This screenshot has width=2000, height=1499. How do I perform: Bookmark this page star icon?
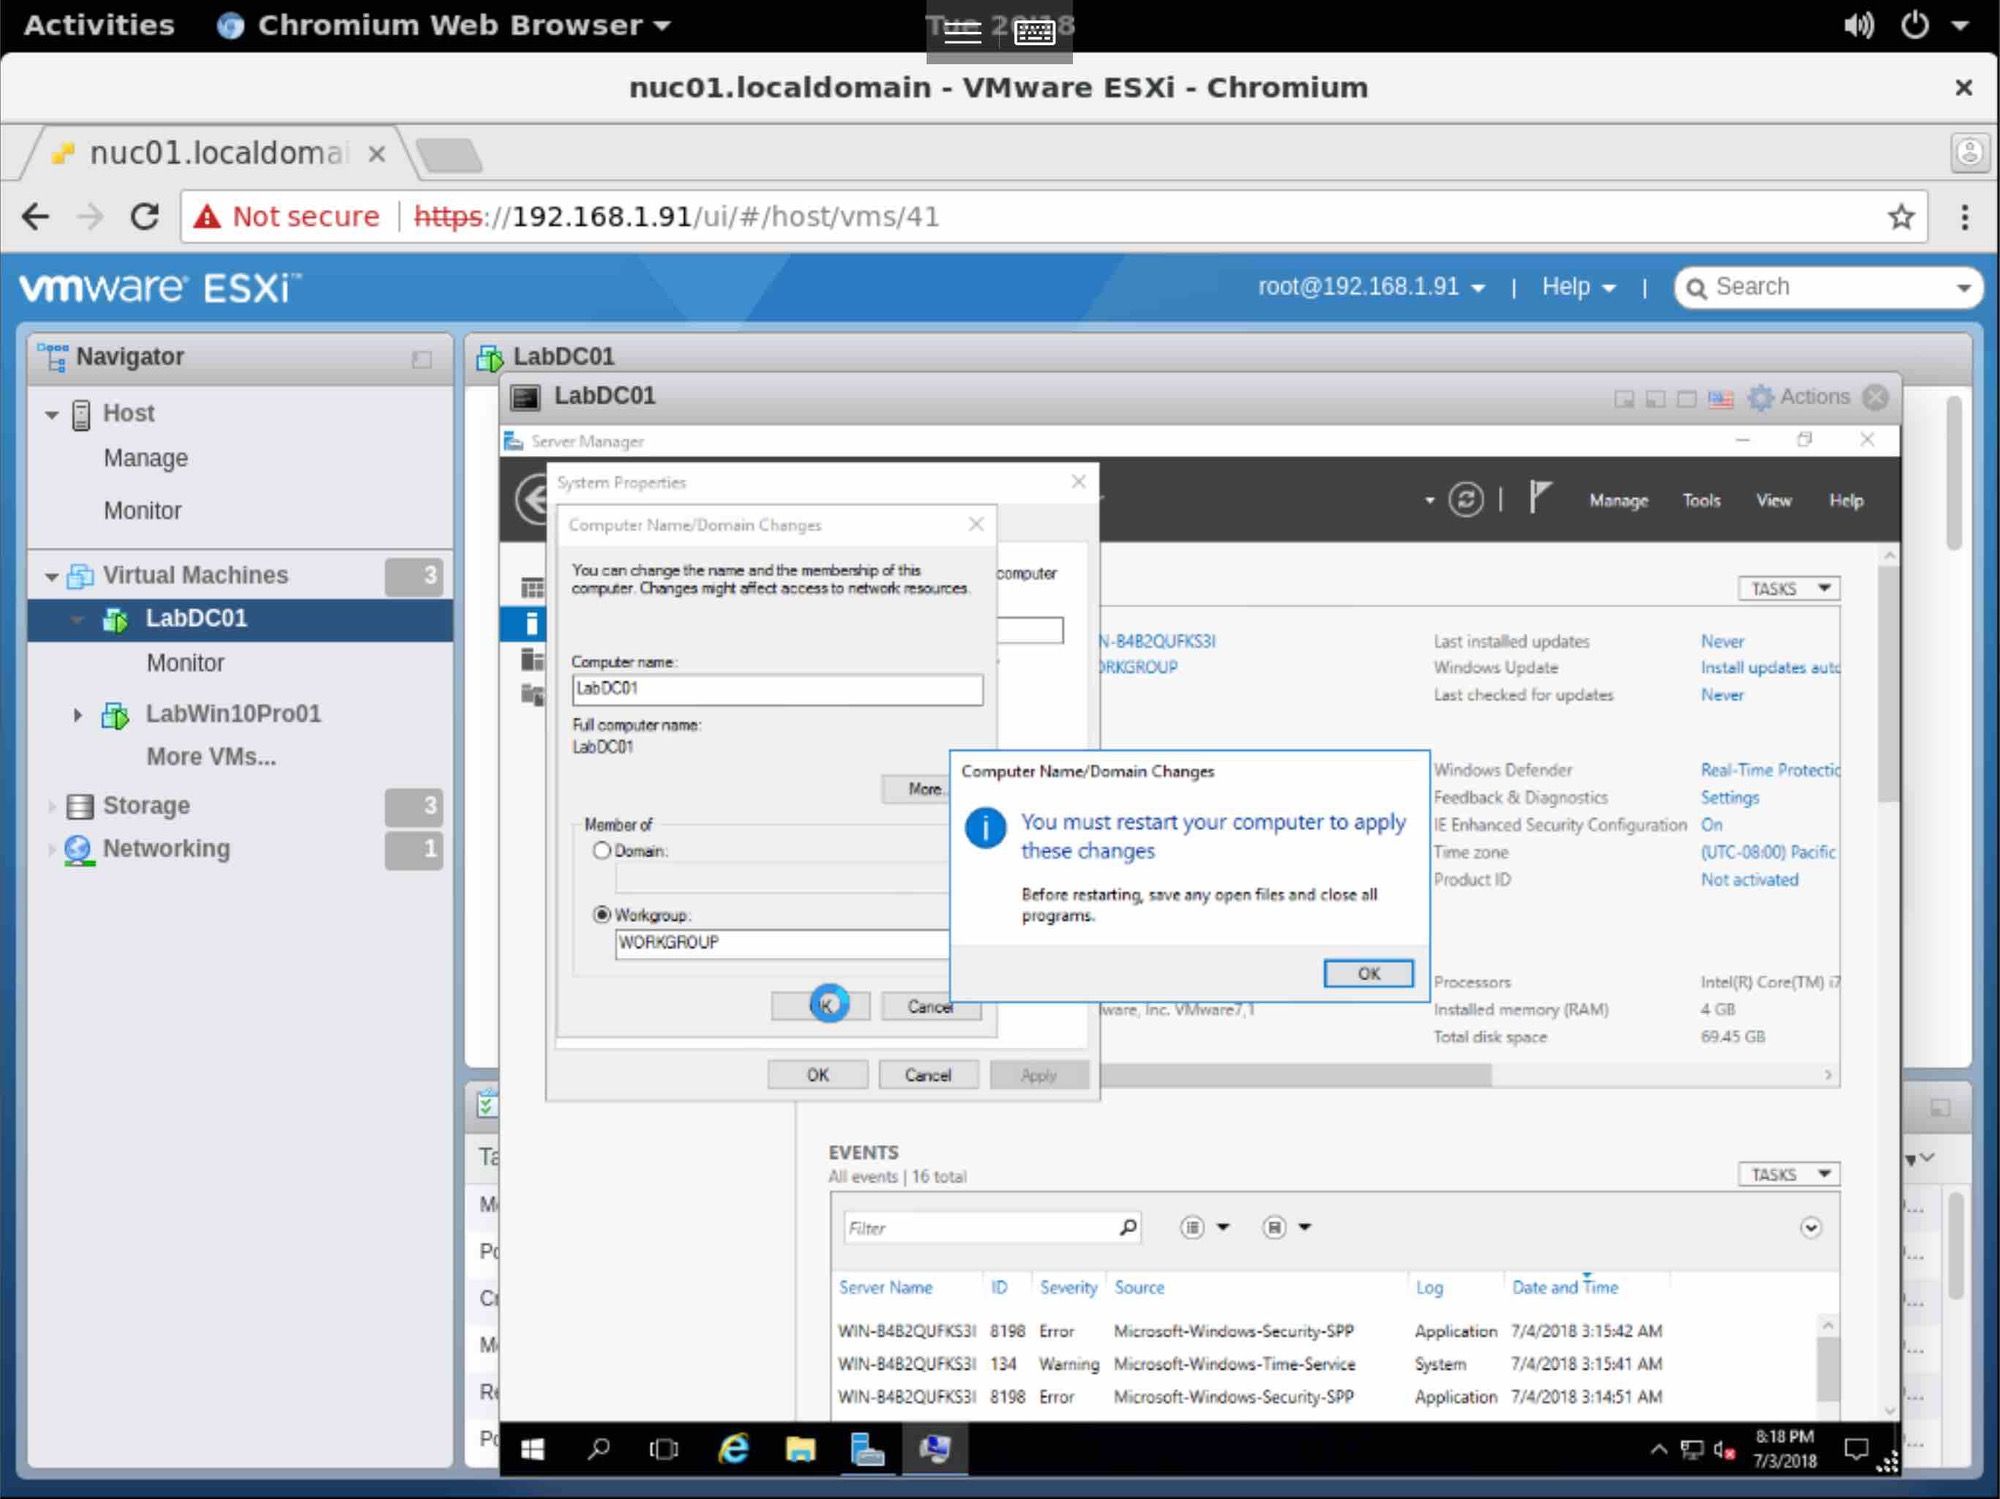(x=1900, y=216)
